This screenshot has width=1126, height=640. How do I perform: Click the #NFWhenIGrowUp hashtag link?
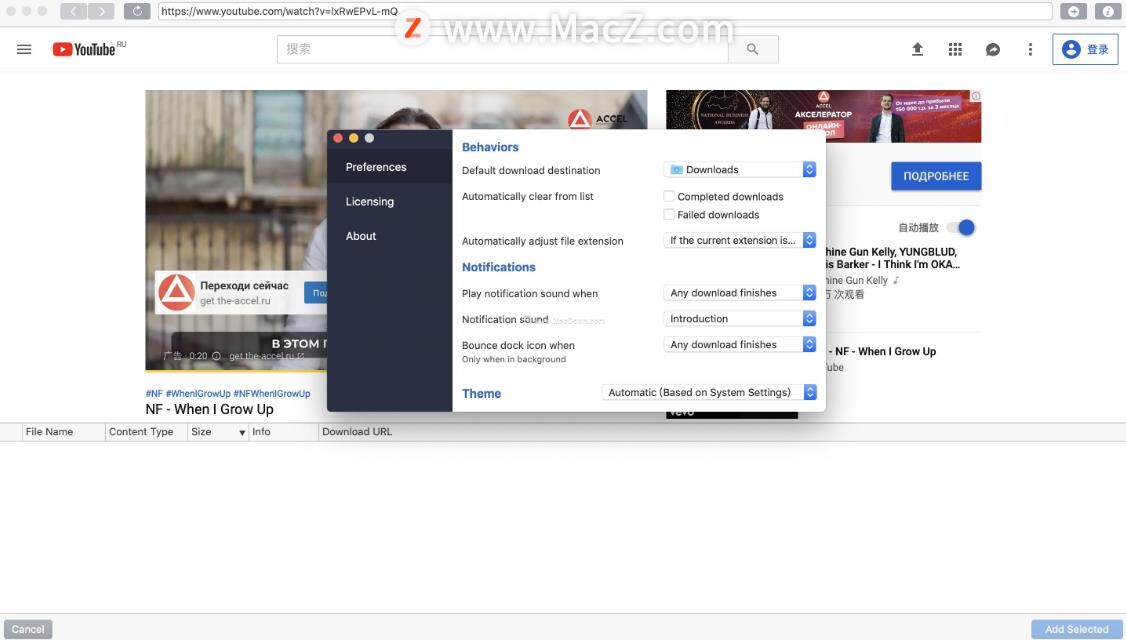272,394
